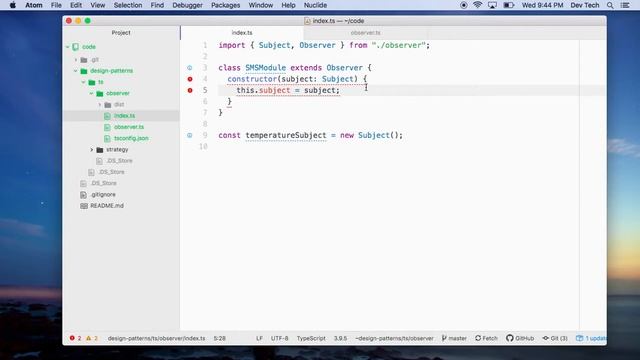Open the errors count in status bar
This screenshot has height=360, width=640.
click(75, 338)
